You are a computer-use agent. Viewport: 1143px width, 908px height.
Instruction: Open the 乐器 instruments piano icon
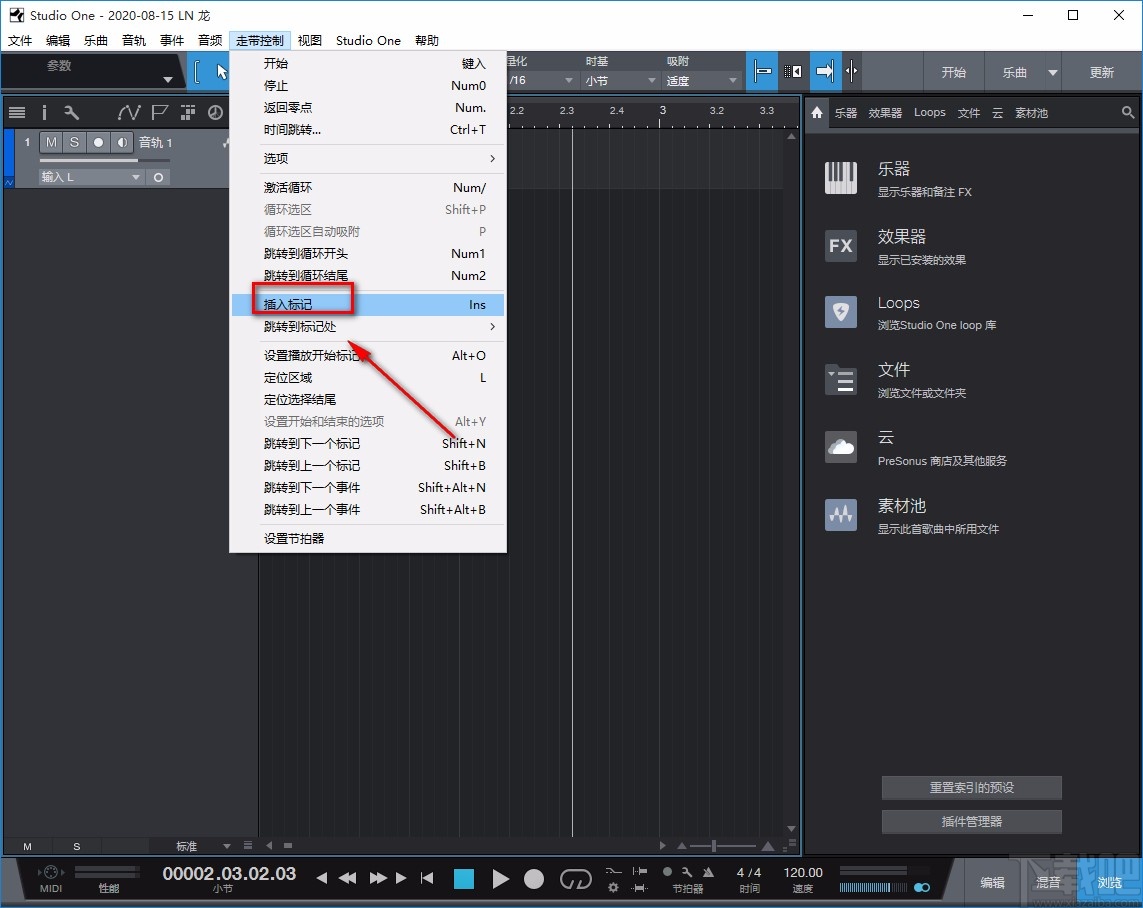point(840,178)
